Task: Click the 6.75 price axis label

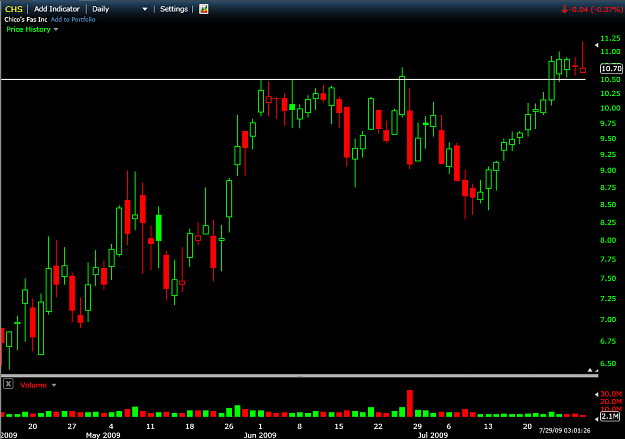Action: tap(608, 341)
